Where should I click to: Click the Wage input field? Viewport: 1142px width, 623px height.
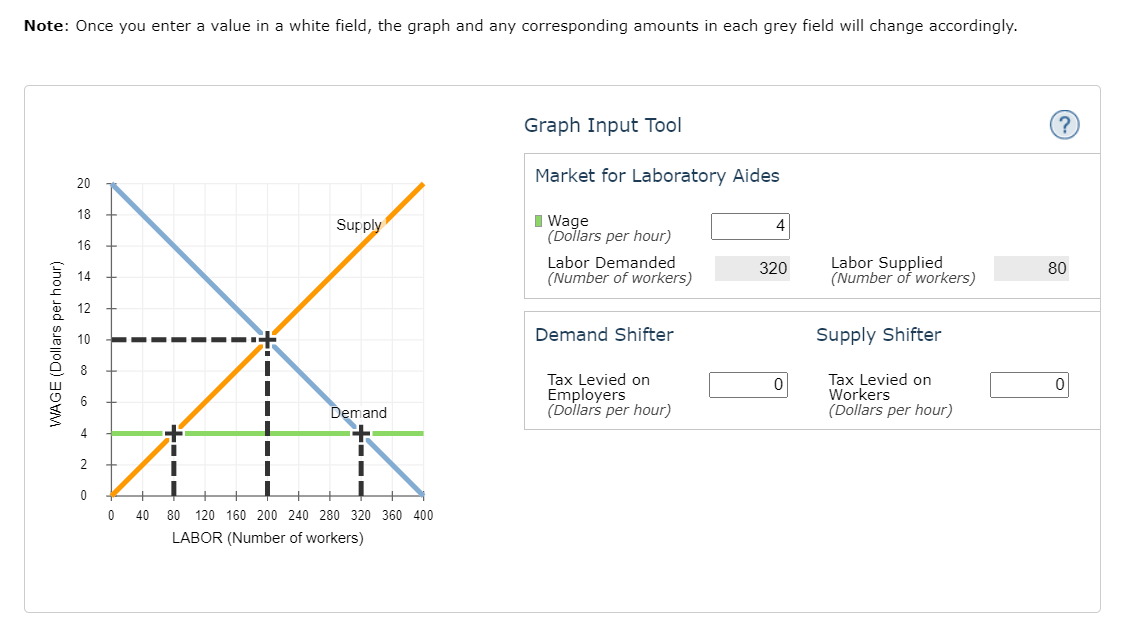(750, 226)
